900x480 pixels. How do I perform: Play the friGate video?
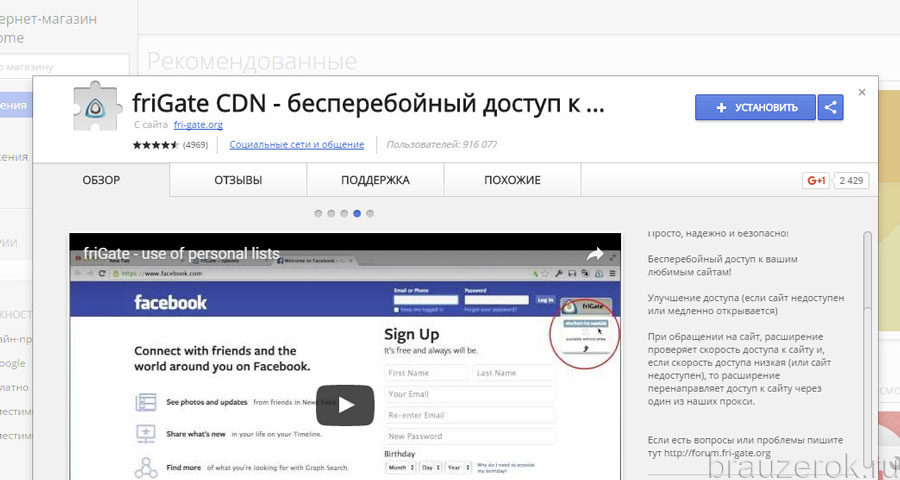[x=345, y=405]
